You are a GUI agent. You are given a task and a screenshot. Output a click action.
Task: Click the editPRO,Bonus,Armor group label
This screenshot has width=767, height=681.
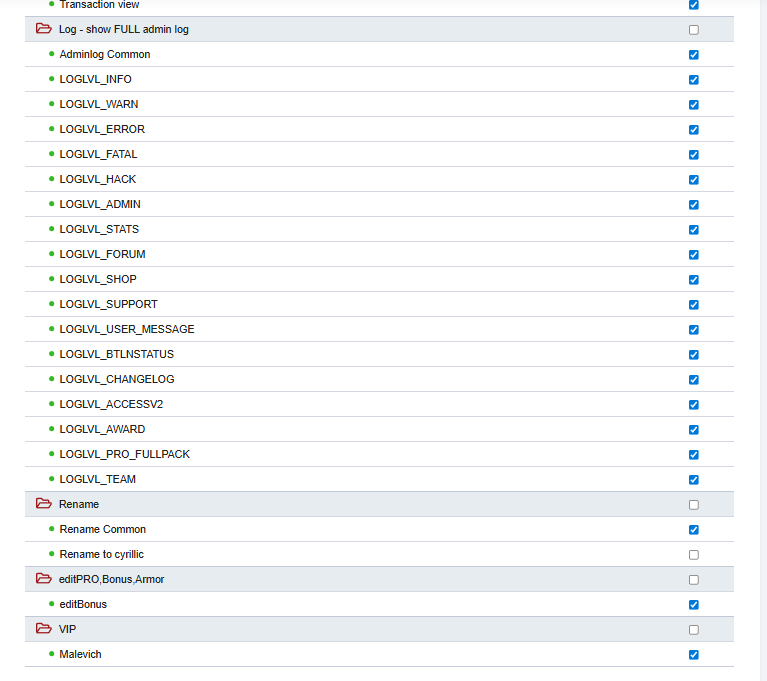click(112, 579)
